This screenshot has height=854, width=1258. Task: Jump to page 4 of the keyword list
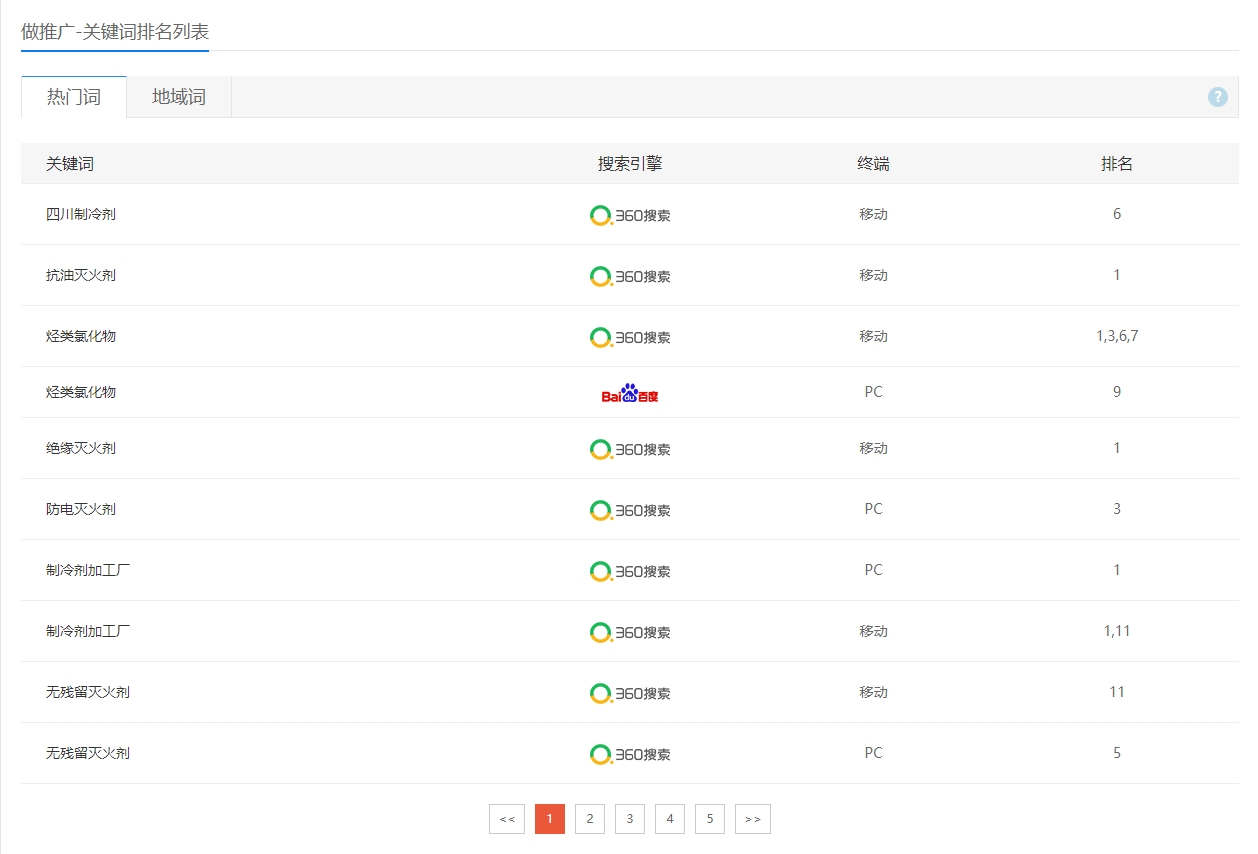click(670, 819)
